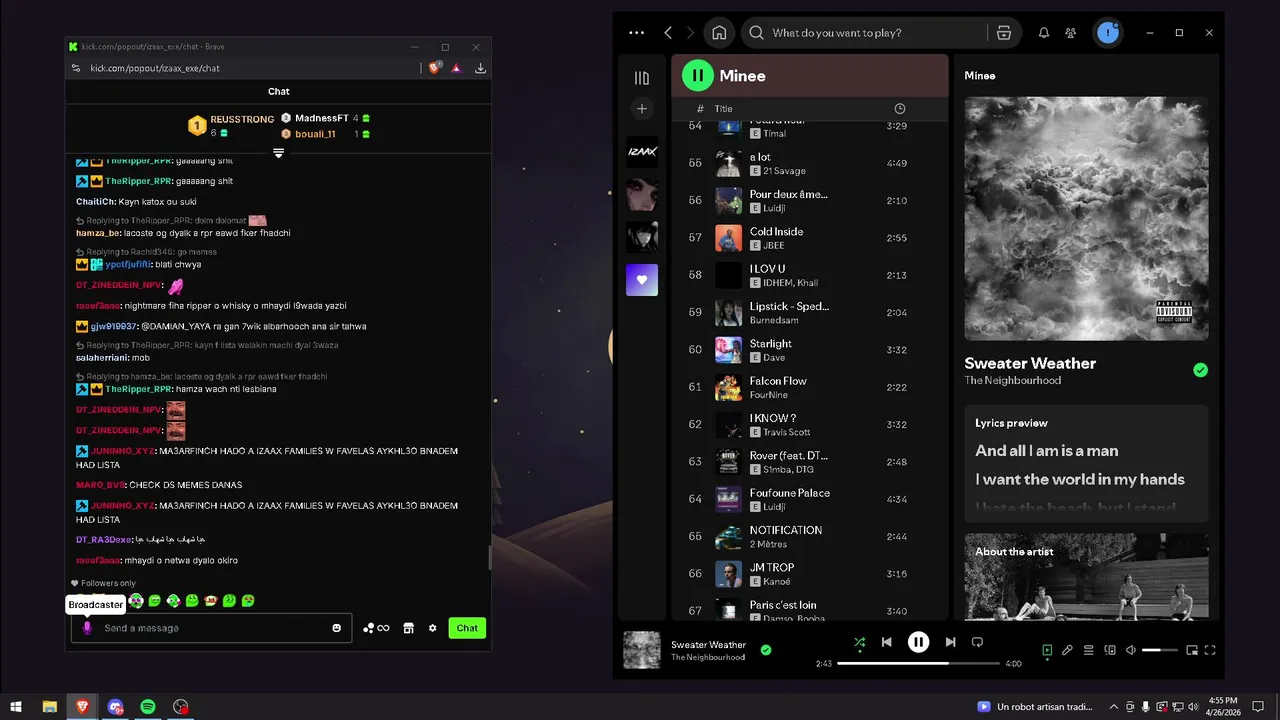Click saved checkmark beside bottom Sweater Weather

[766, 650]
